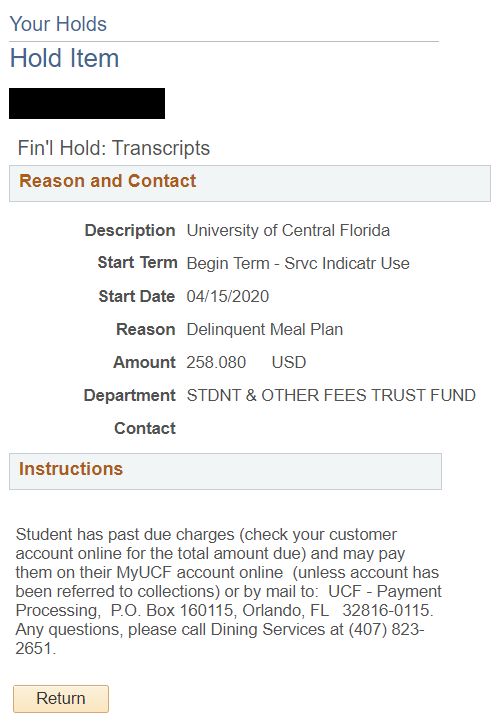Click the instructions paragraph about past due charges
This screenshot has height=721, width=500.
(229, 591)
